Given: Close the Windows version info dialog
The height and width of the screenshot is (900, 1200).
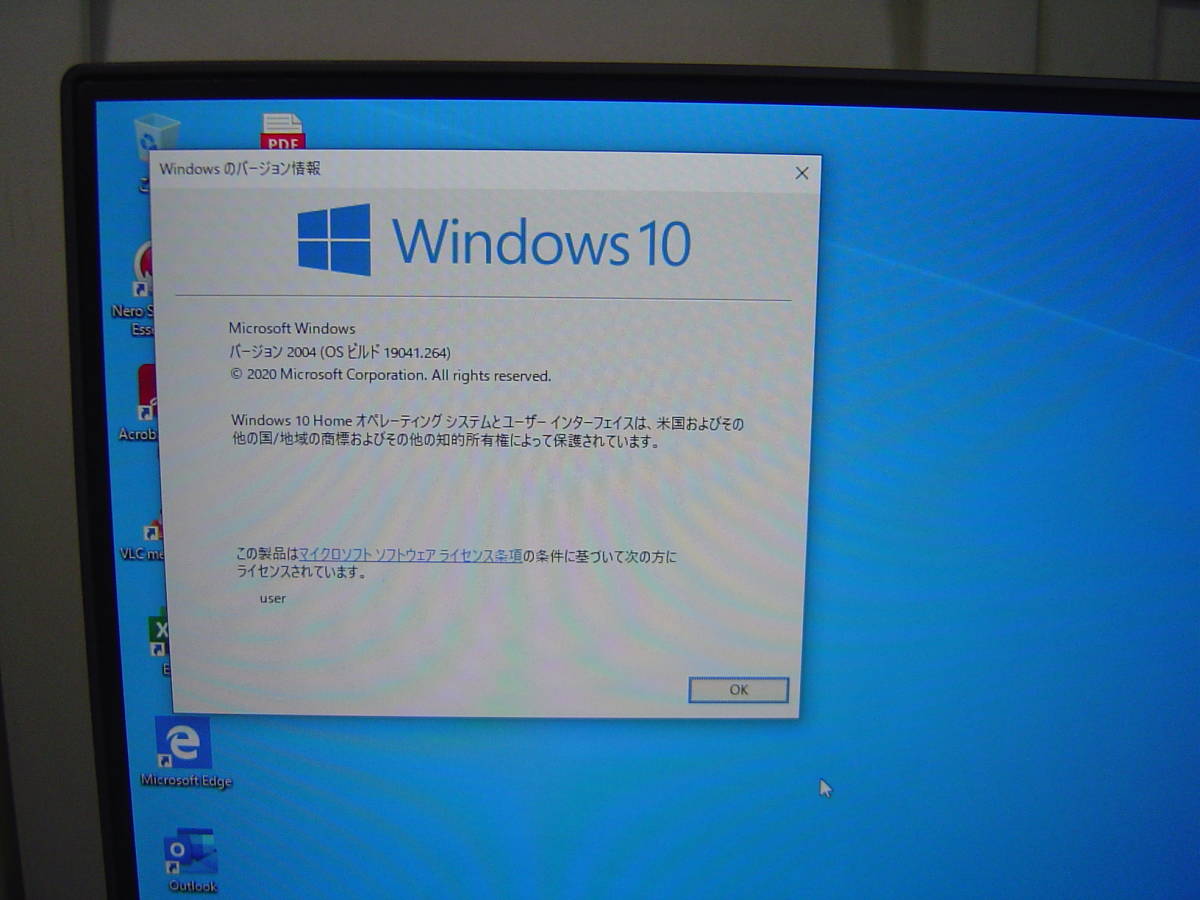Looking at the screenshot, I should click(801, 173).
